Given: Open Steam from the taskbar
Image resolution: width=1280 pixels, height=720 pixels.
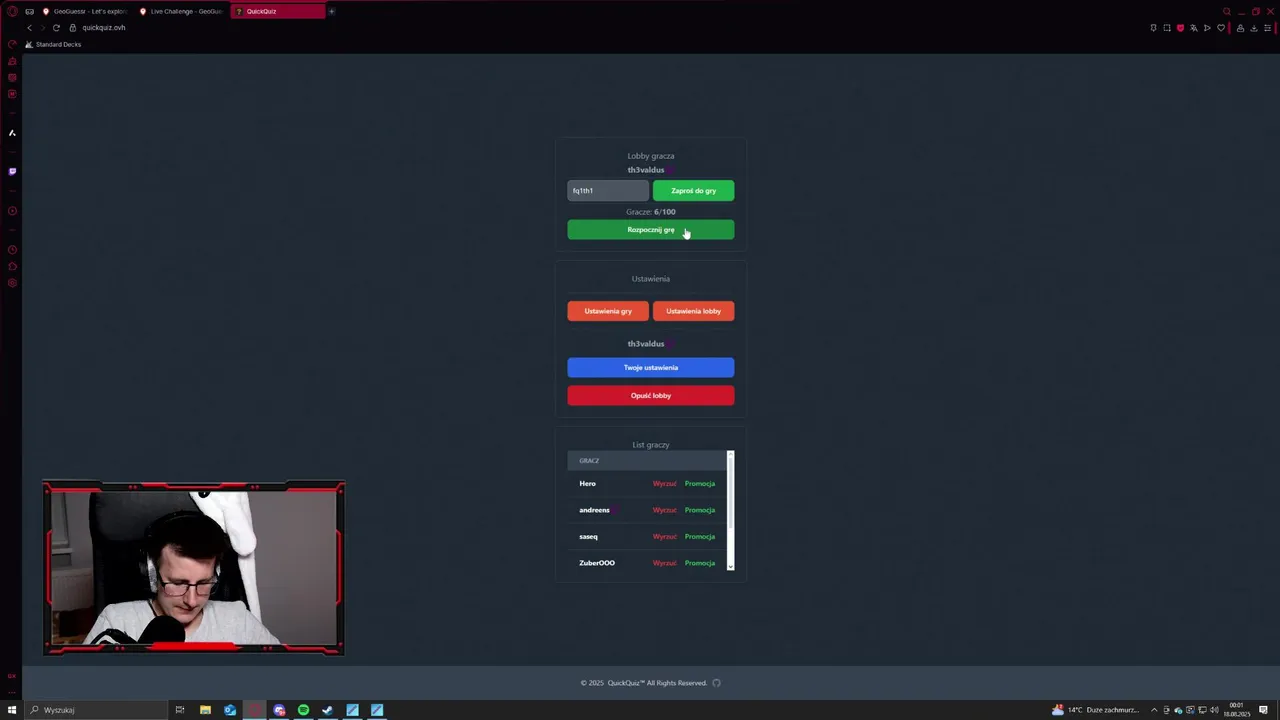Looking at the screenshot, I should [327, 710].
